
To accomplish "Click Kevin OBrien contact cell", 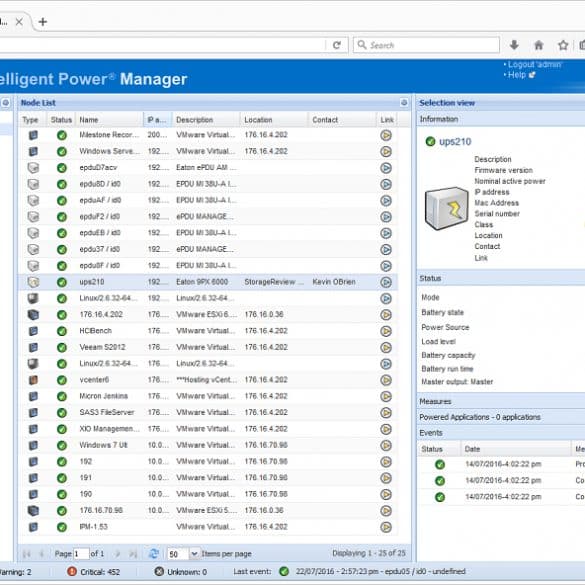I will [x=334, y=282].
